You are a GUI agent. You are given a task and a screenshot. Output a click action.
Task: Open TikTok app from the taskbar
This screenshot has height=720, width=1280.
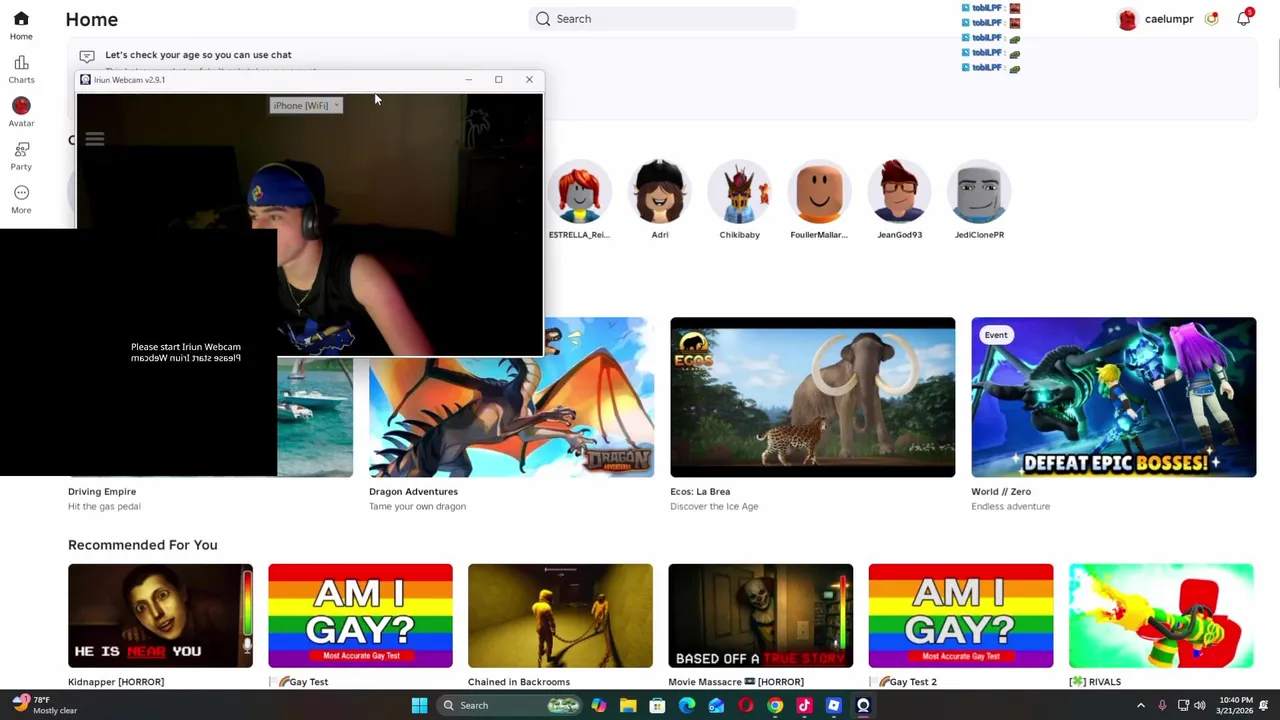coord(804,705)
